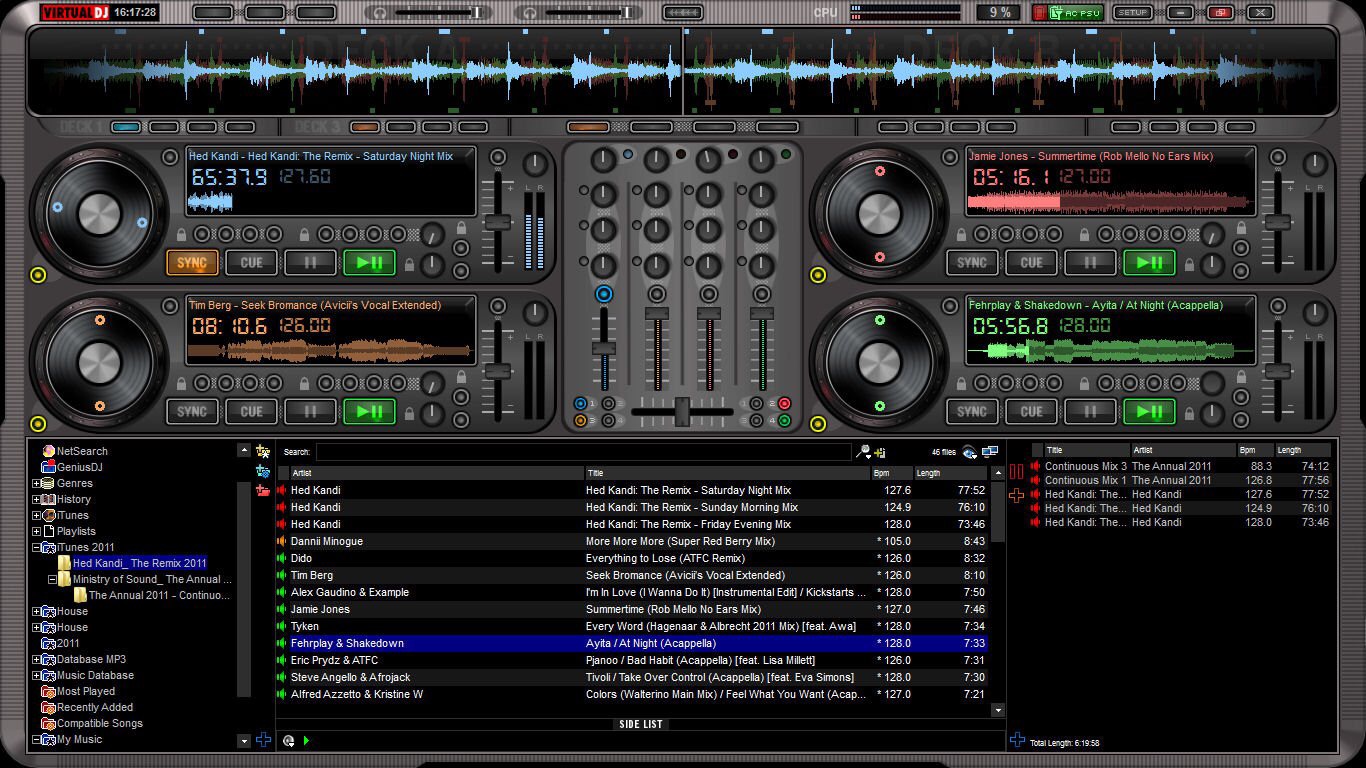
Task: Click the green AC PSU indicator
Action: coord(1076,13)
